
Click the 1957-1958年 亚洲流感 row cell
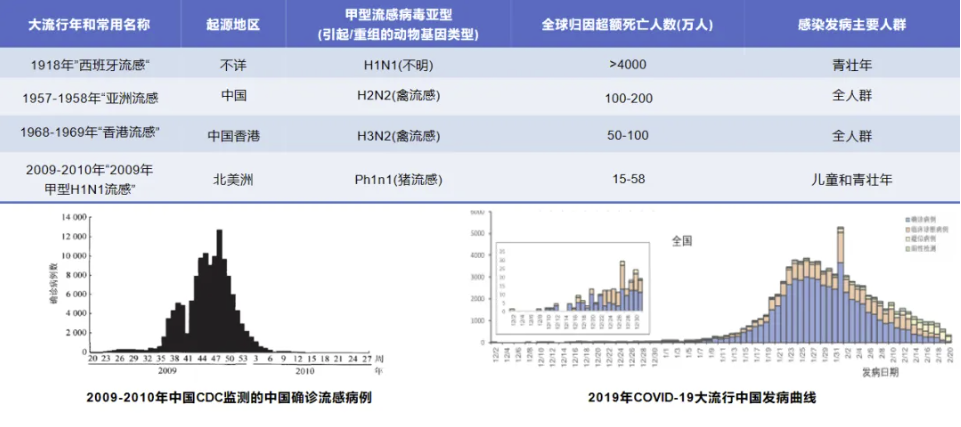[x=89, y=98]
